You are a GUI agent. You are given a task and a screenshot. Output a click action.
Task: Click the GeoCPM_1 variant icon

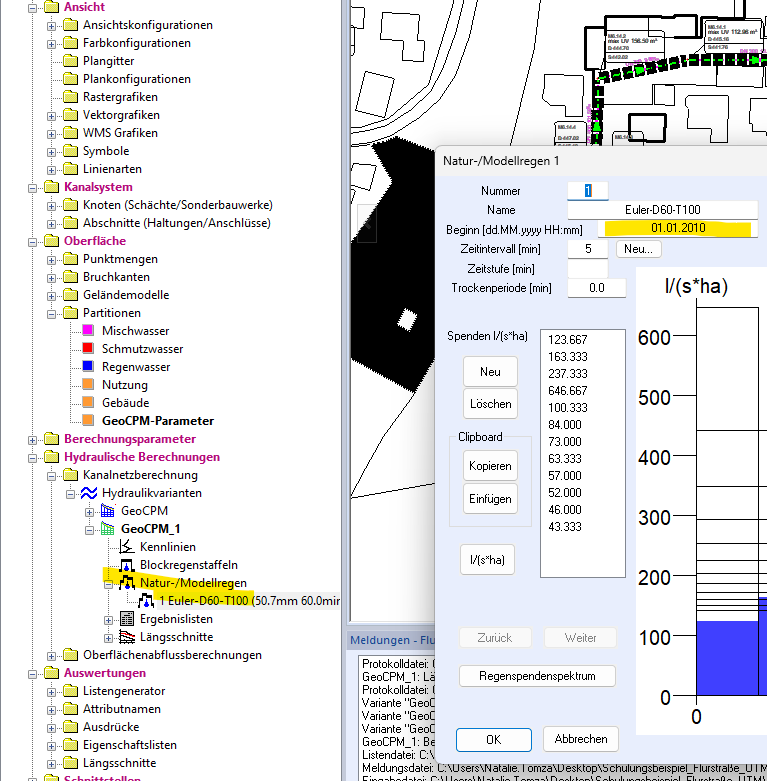coord(108,529)
